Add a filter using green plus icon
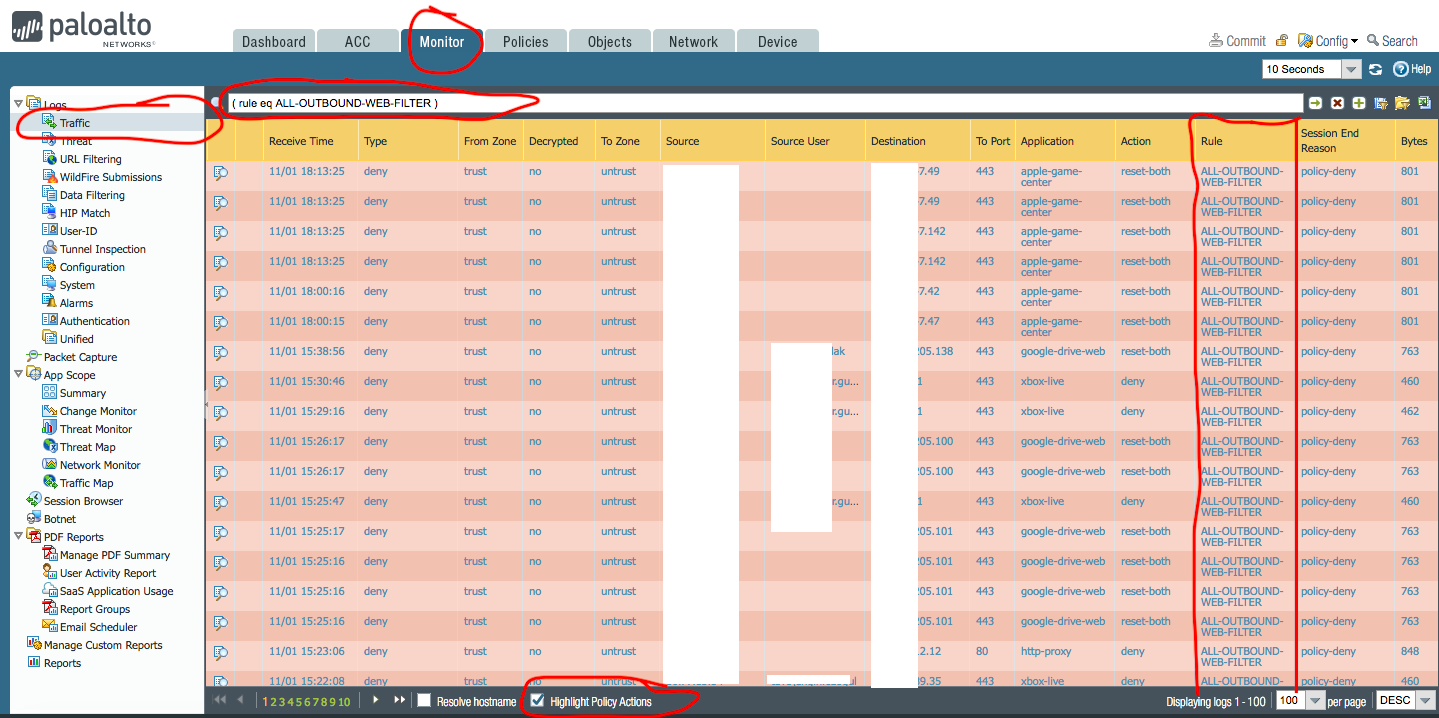The width and height of the screenshot is (1439, 718). tap(1359, 103)
